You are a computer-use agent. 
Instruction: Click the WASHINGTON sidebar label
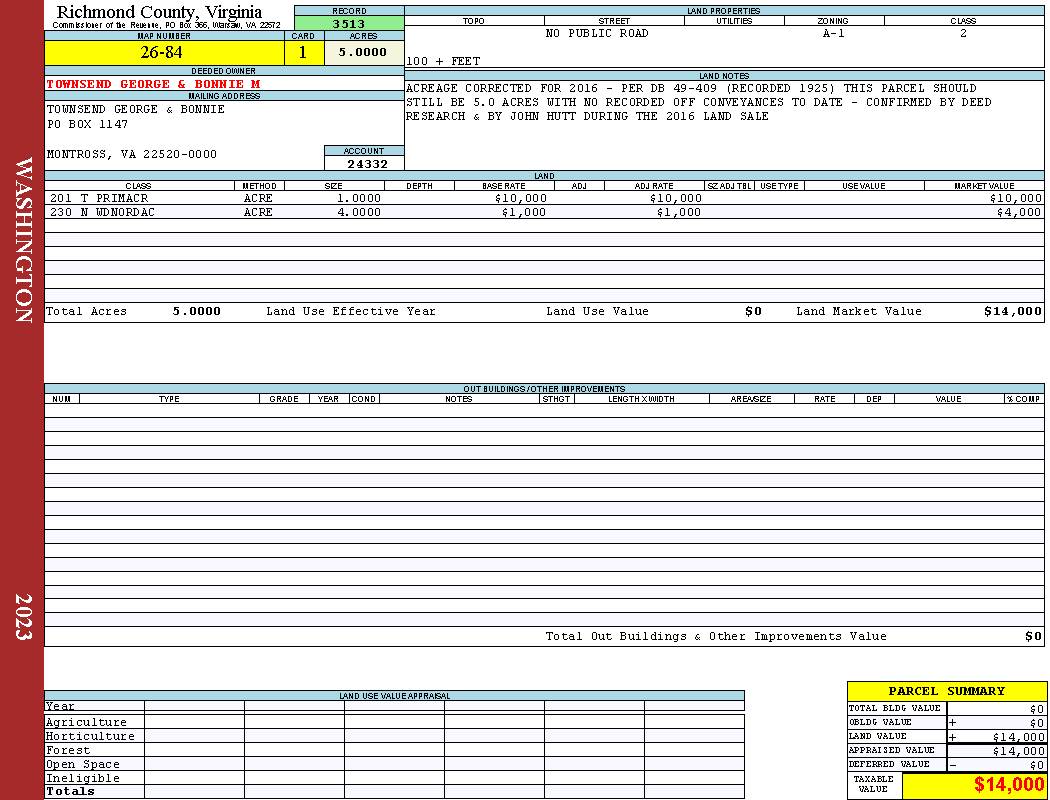(23, 240)
